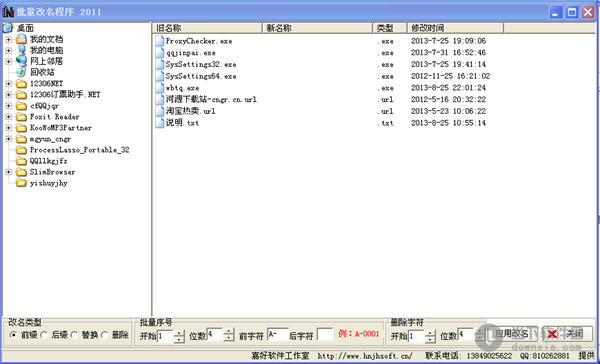
Task: Click the ProcessLasso_Portable_32 folder icon
Action: pos(21,150)
